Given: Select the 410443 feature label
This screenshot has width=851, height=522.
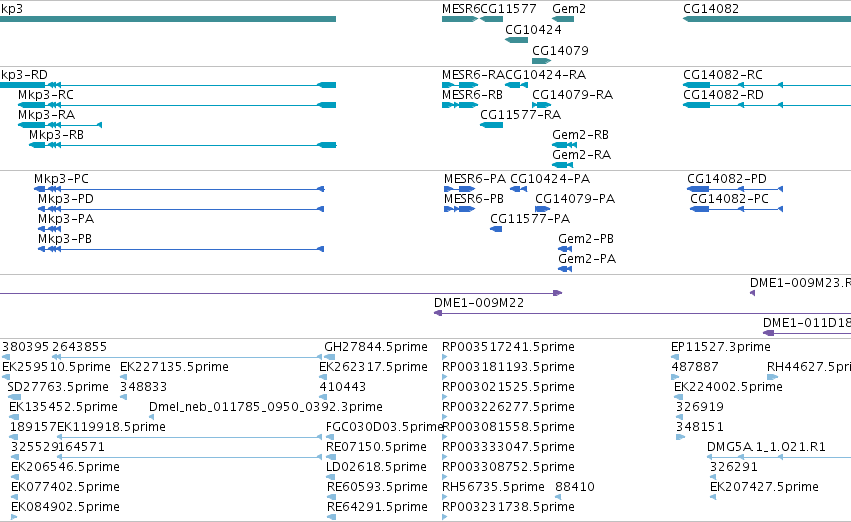Looking at the screenshot, I should (x=342, y=387).
